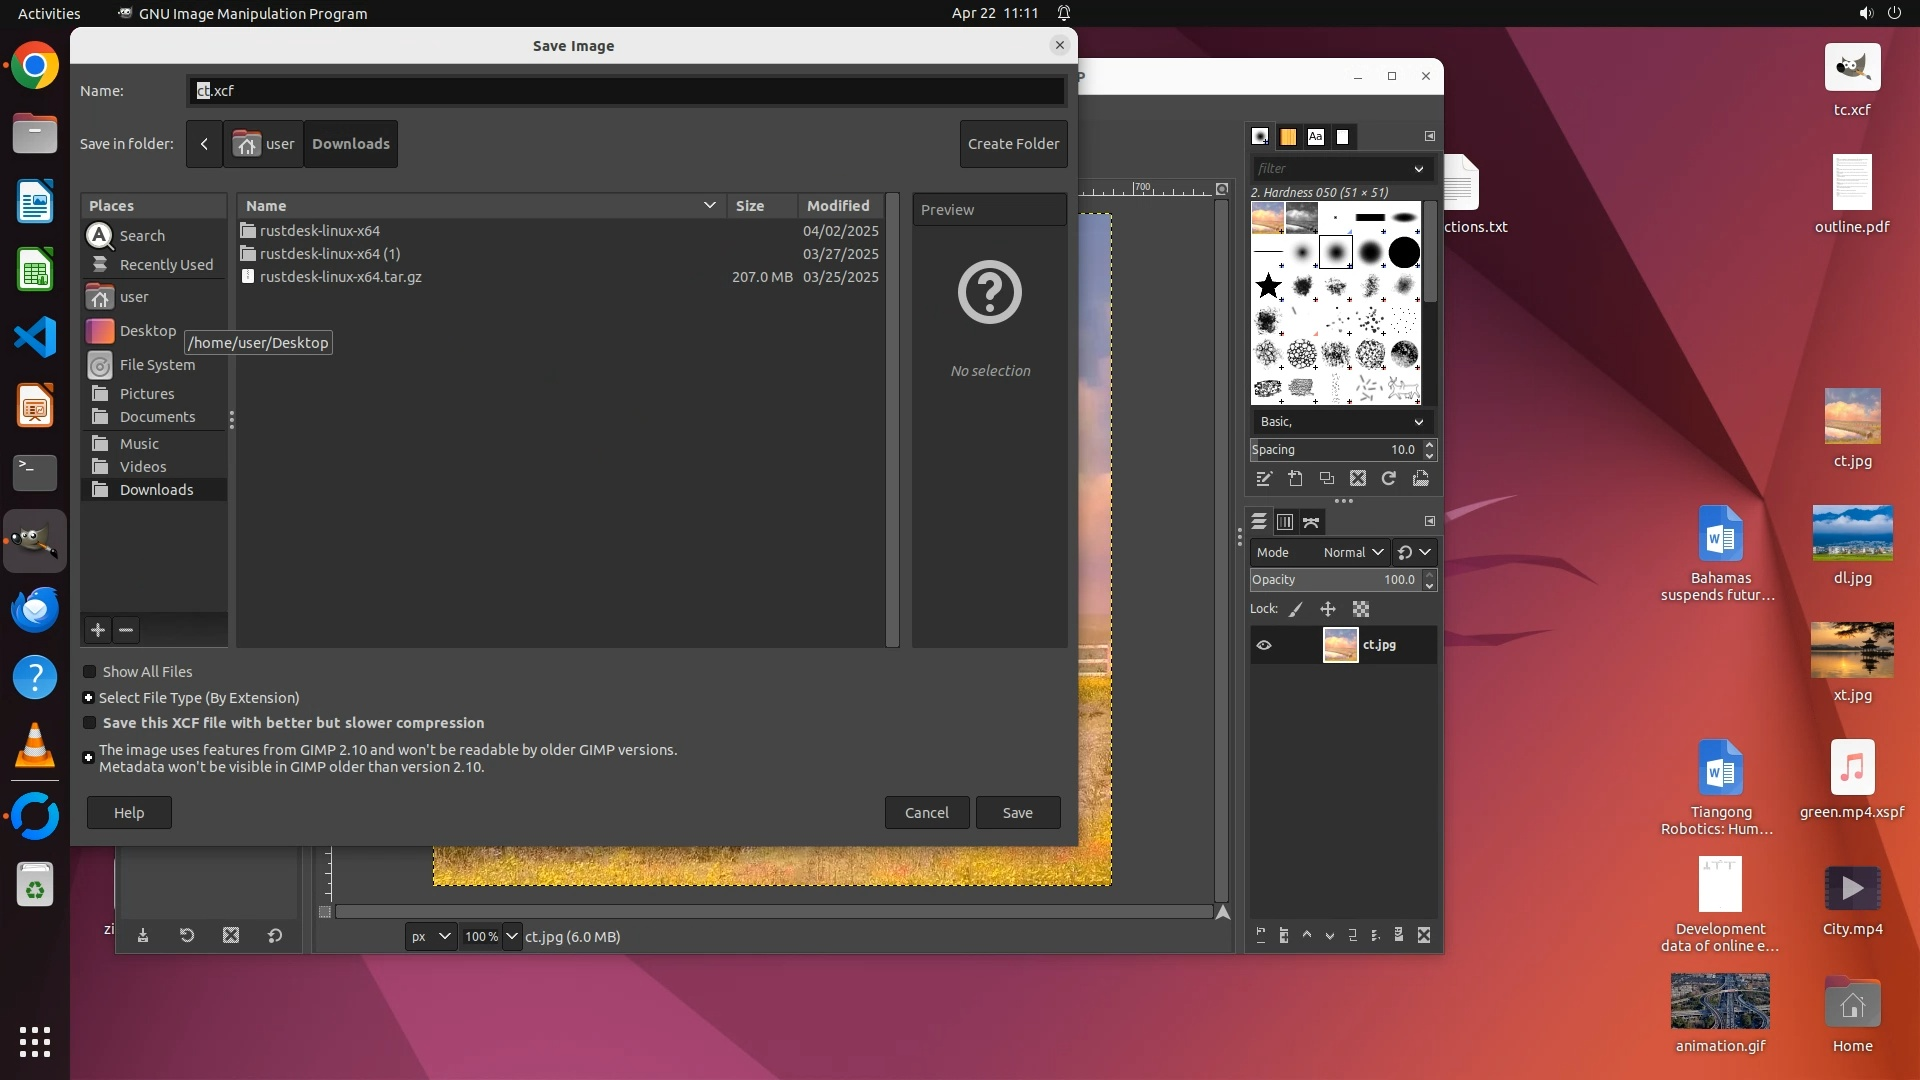Viewport: 1920px width, 1080px height.
Task: Toggle the lock alpha channel icon
Action: pos(1361,609)
